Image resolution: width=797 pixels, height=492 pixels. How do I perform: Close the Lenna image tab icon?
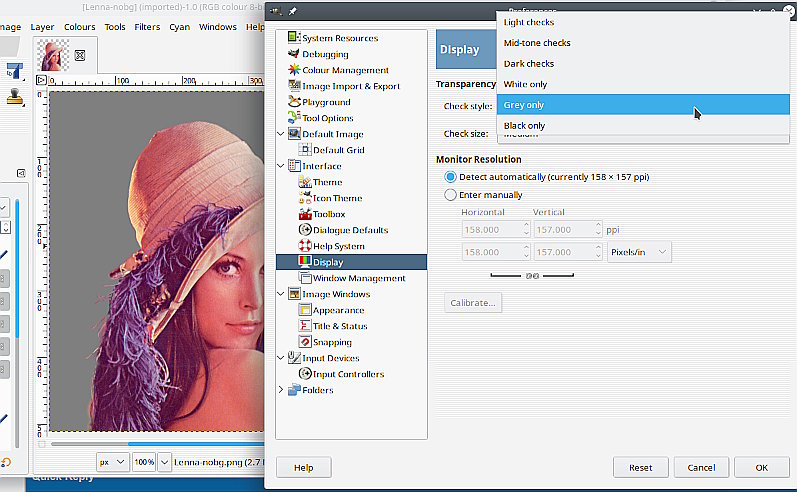point(80,55)
